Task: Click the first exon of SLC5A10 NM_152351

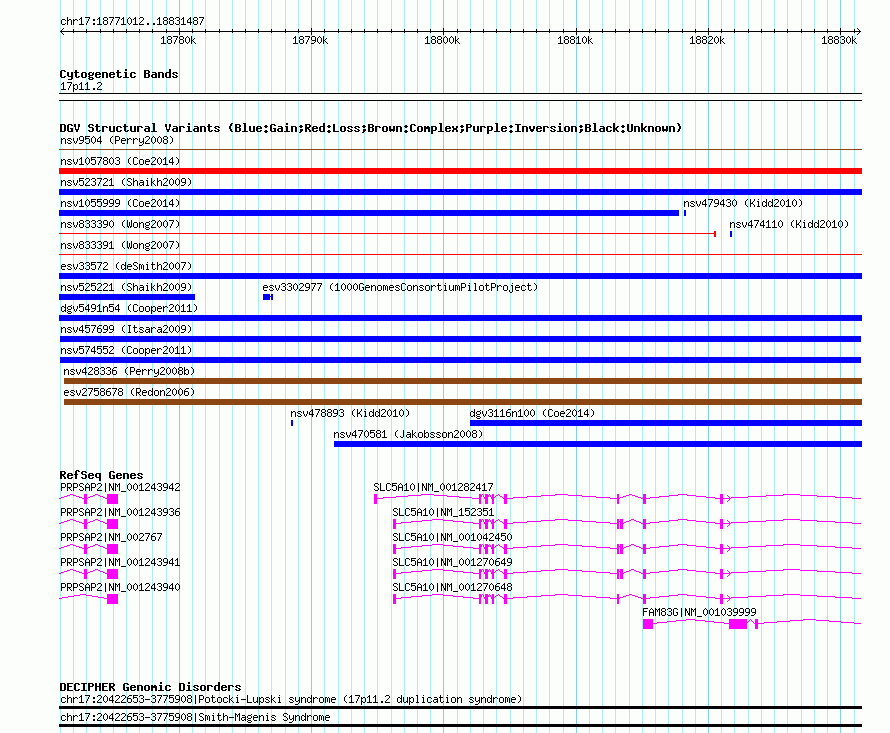Action: pos(394,523)
